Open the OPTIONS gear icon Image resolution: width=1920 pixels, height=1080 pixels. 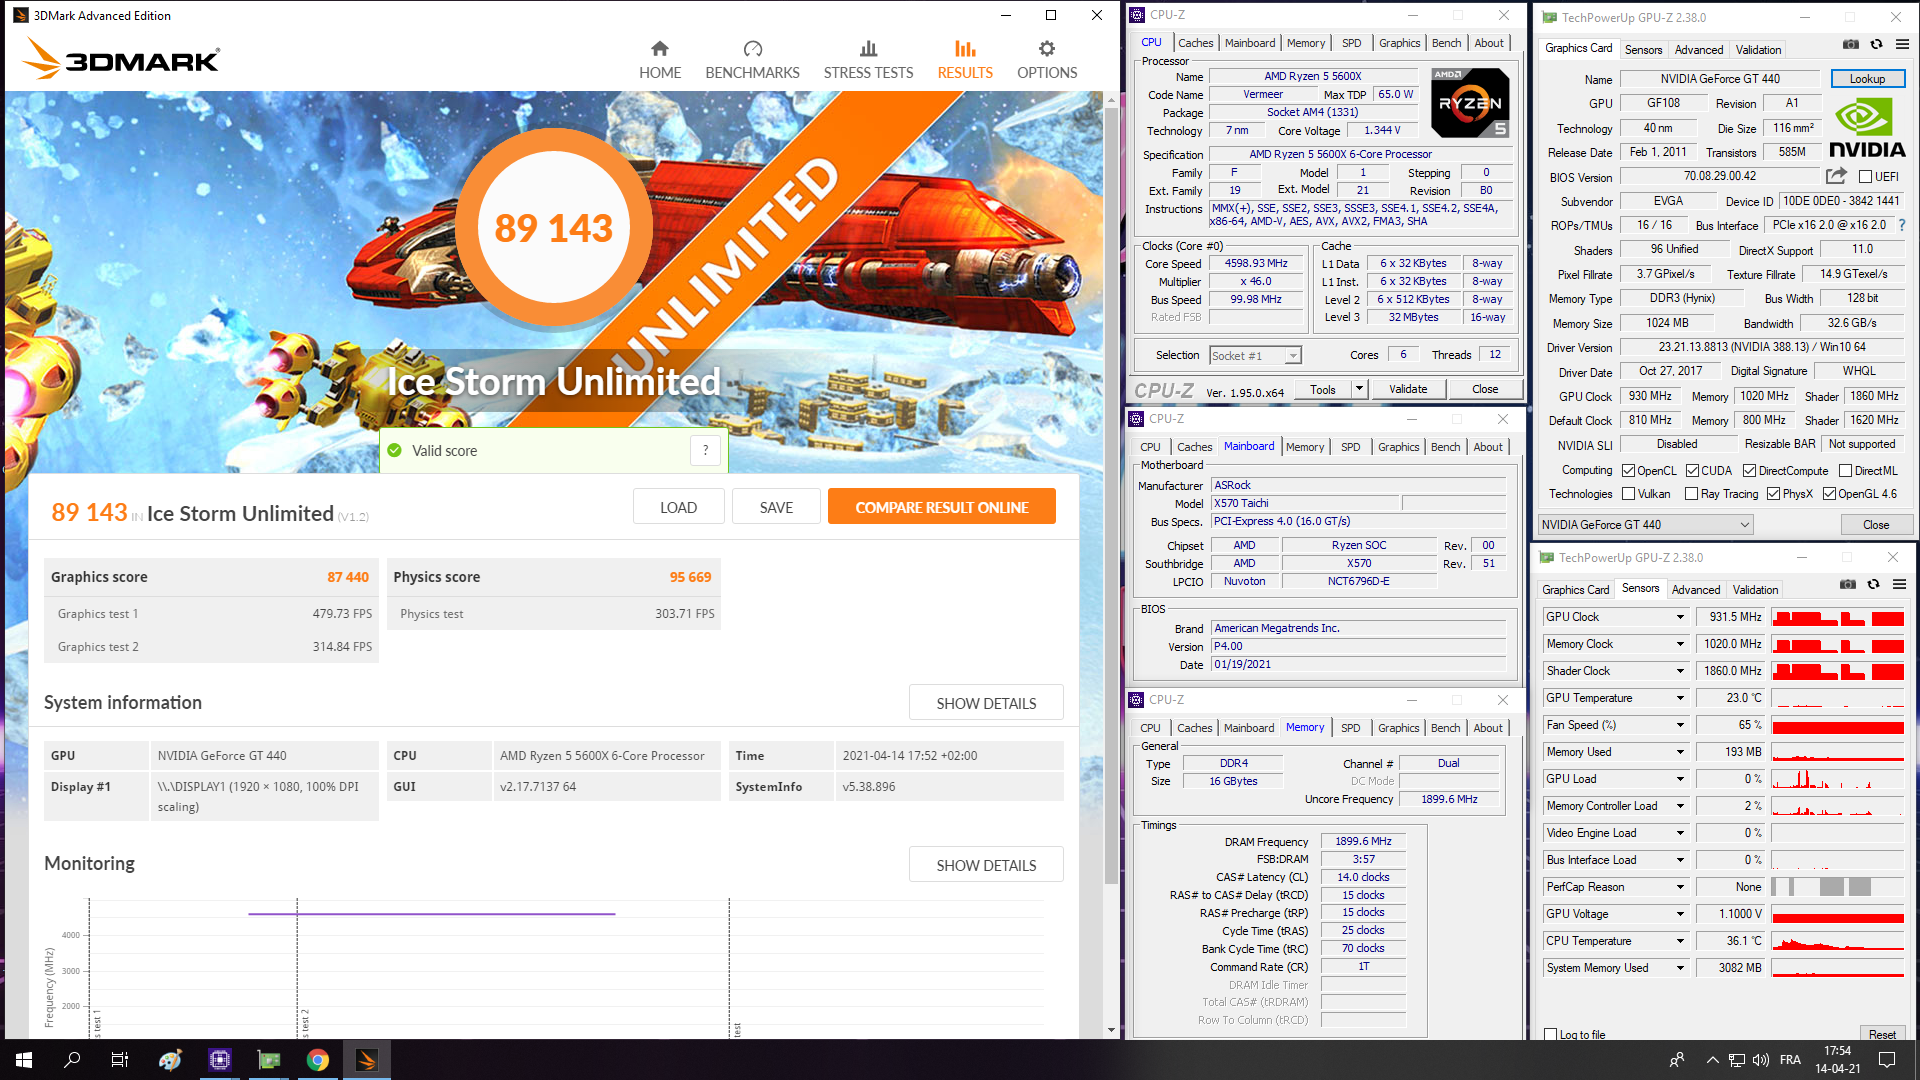[x=1047, y=49]
